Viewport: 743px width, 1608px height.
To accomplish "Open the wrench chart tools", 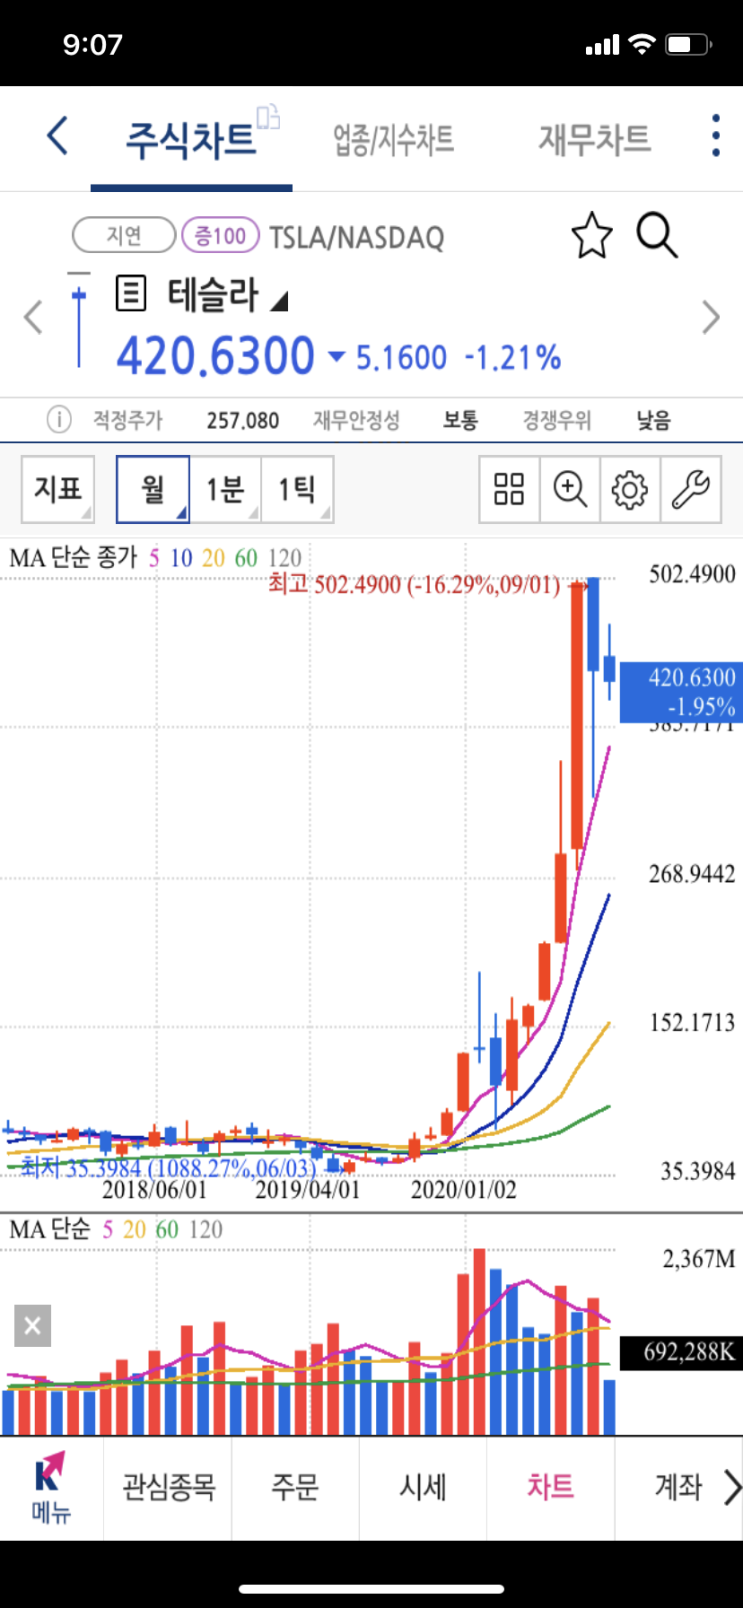I will coord(690,489).
